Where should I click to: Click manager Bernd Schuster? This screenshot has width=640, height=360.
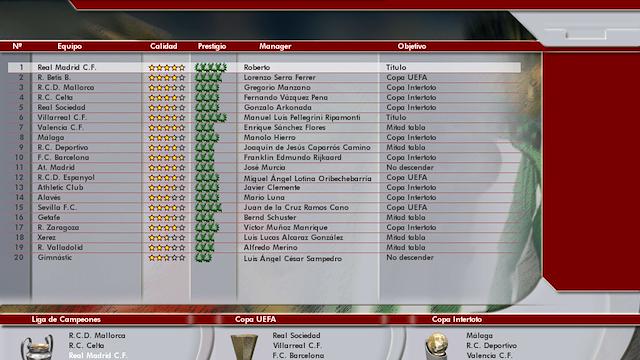point(270,218)
